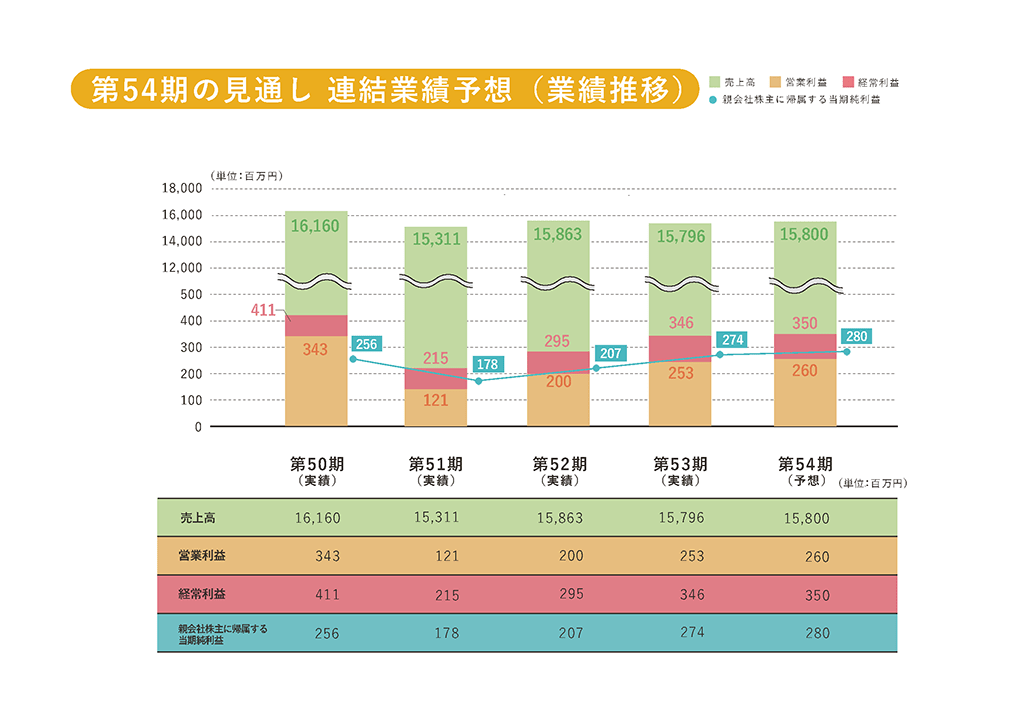The image size is (1024, 724).
Task: Click the teal dot legend marker for 当期純利益
Action: coord(712,100)
